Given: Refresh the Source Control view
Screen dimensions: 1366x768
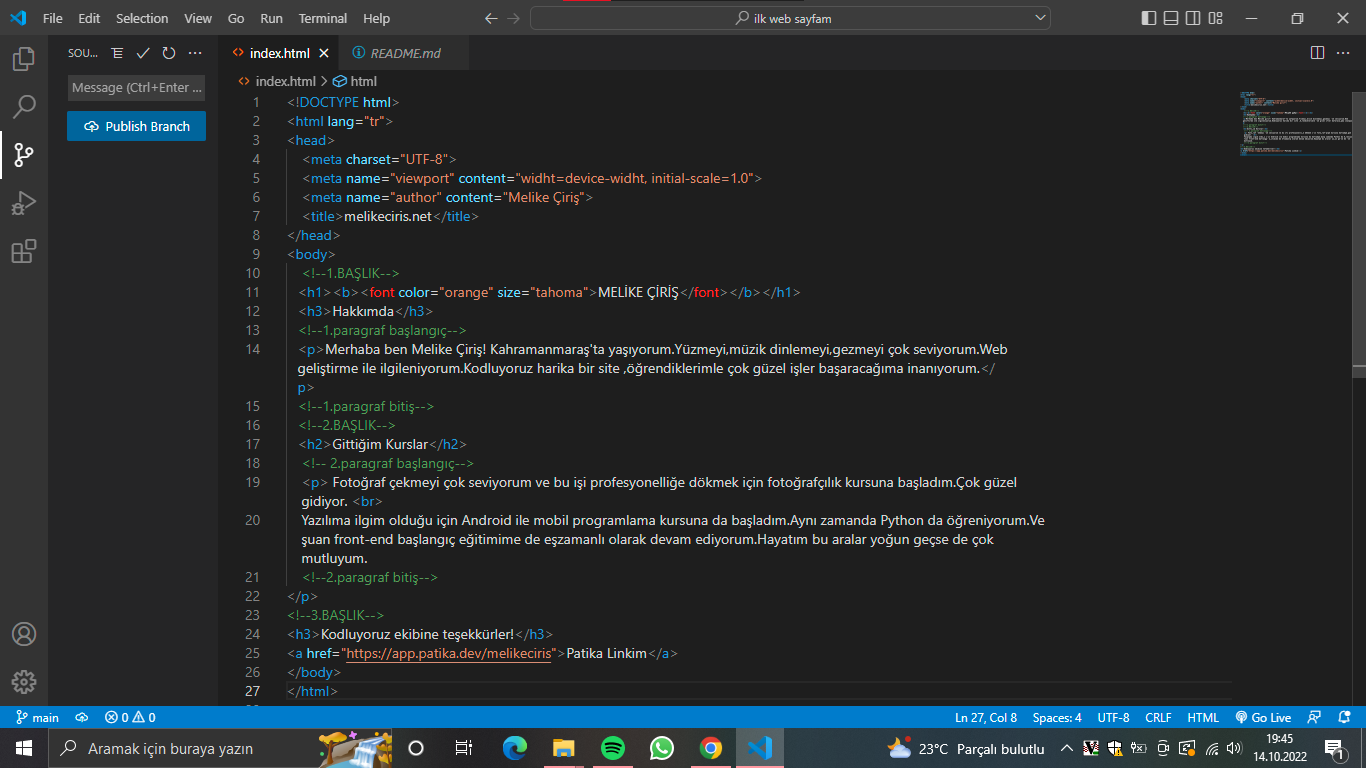Looking at the screenshot, I should pyautogui.click(x=167, y=54).
